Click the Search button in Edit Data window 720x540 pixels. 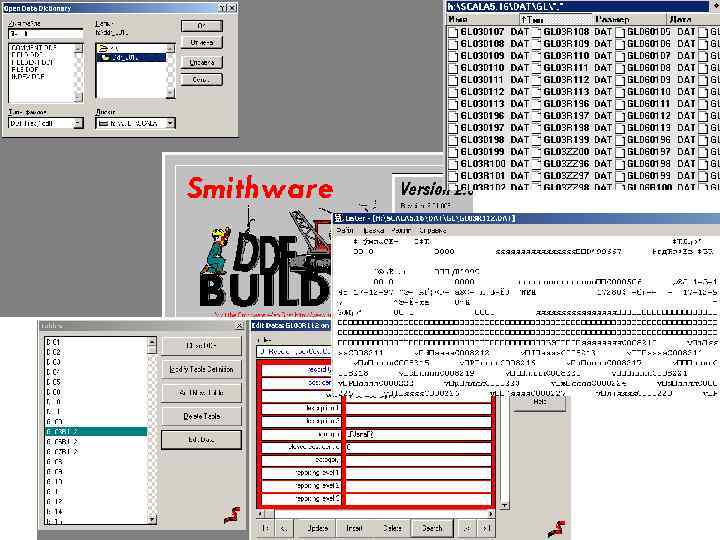(432, 528)
